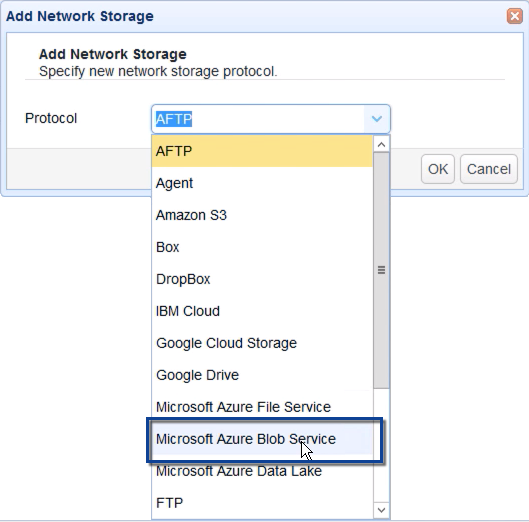Viewport: 529px width, 522px height.
Task: Select FTP from the protocol list
Action: [x=262, y=503]
